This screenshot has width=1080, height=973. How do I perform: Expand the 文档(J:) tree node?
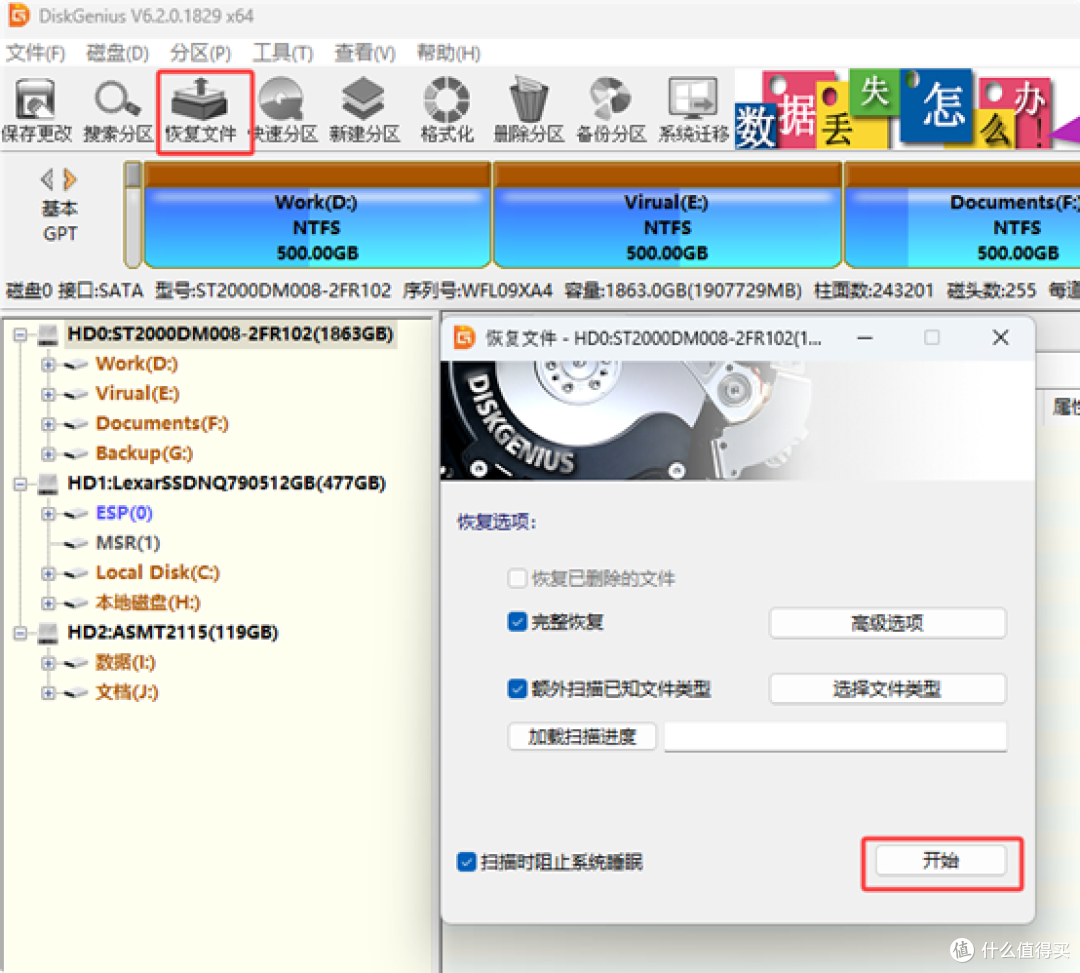click(x=48, y=693)
